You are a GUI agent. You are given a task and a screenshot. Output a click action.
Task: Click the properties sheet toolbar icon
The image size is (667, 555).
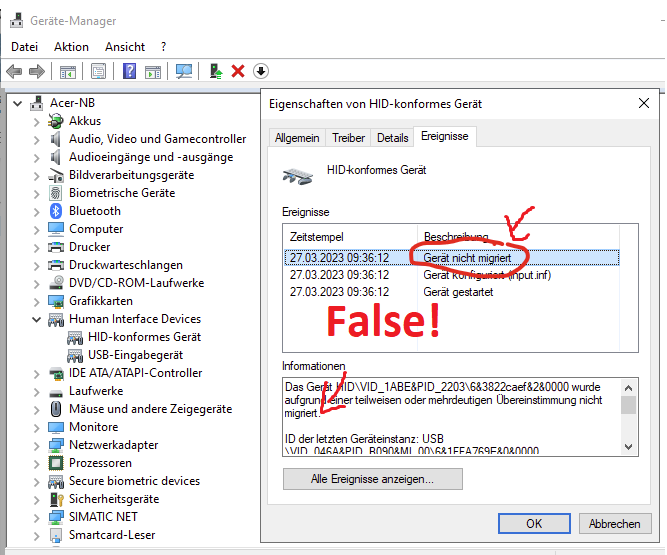coord(98,71)
